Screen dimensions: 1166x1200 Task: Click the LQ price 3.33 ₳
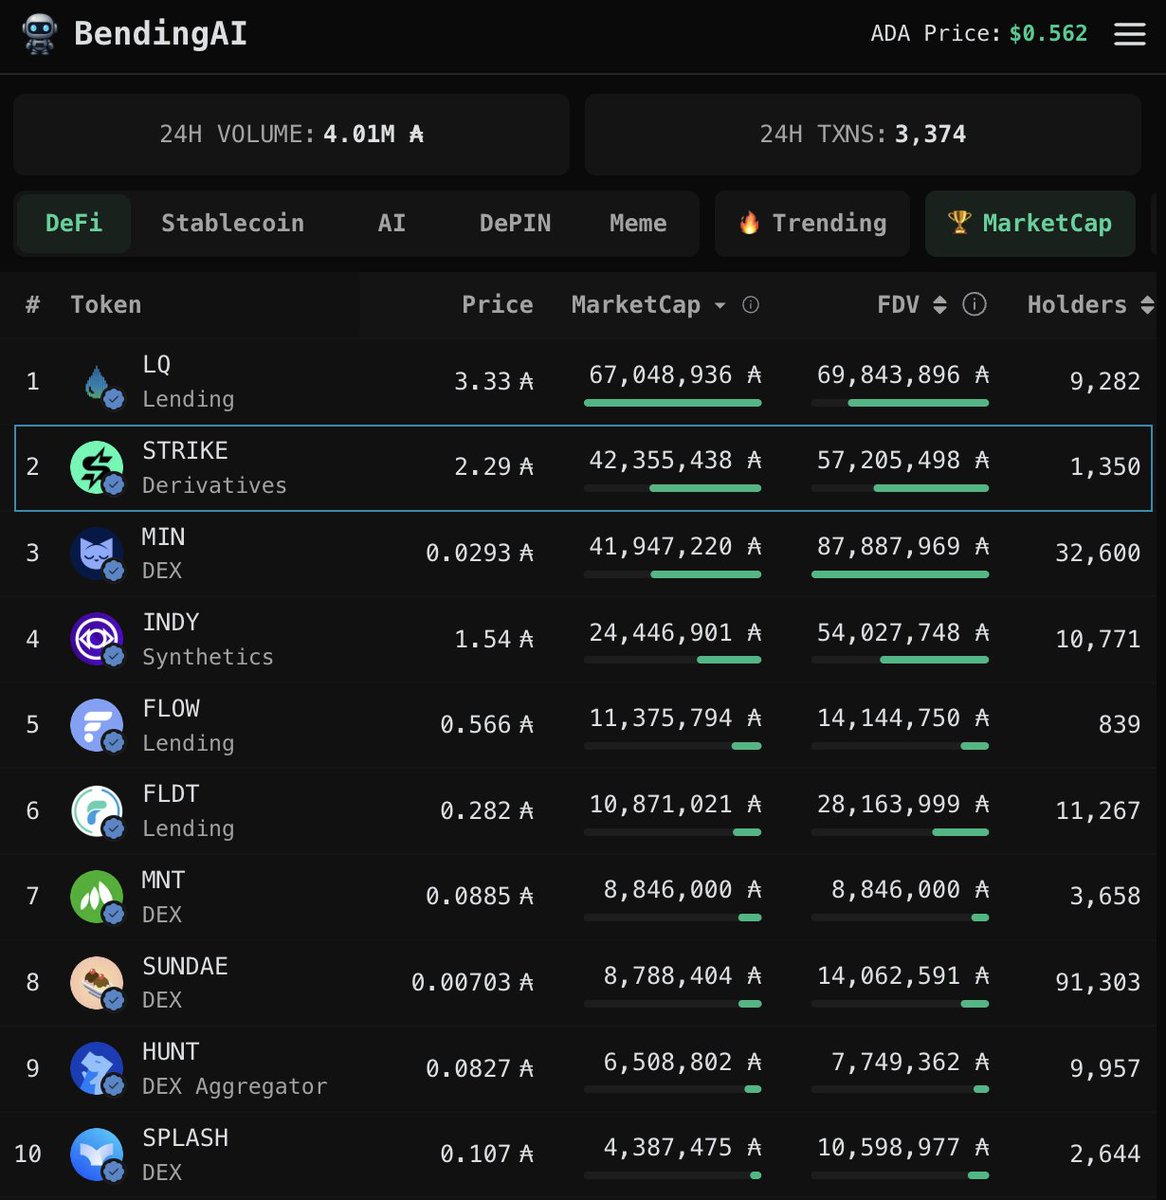pos(494,381)
